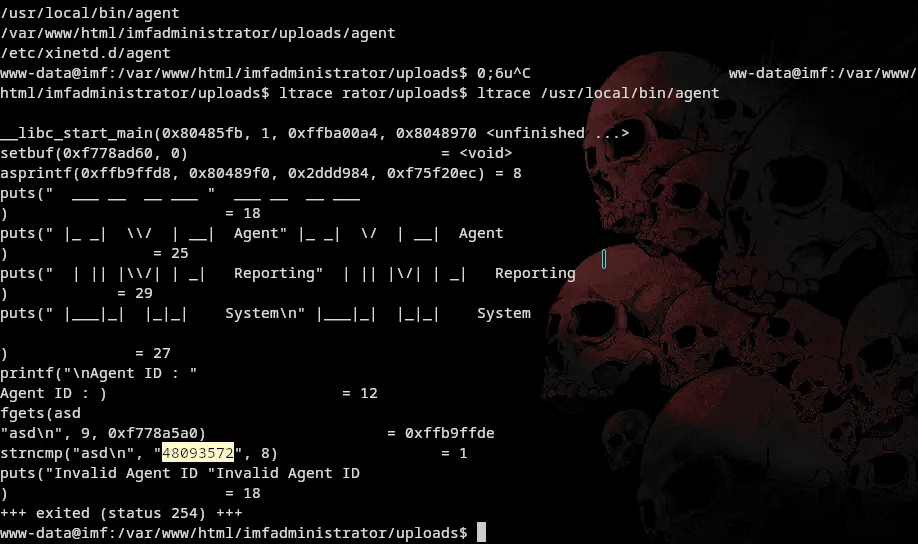The image size is (918, 544).
Task: Click the terminal cursor block at the prompt
Action: (x=481, y=533)
